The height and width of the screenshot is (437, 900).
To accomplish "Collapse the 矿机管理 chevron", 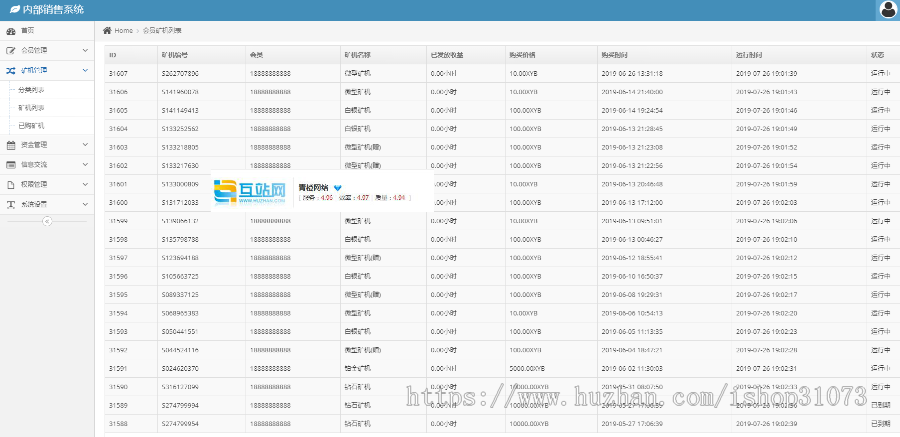I will [85, 71].
